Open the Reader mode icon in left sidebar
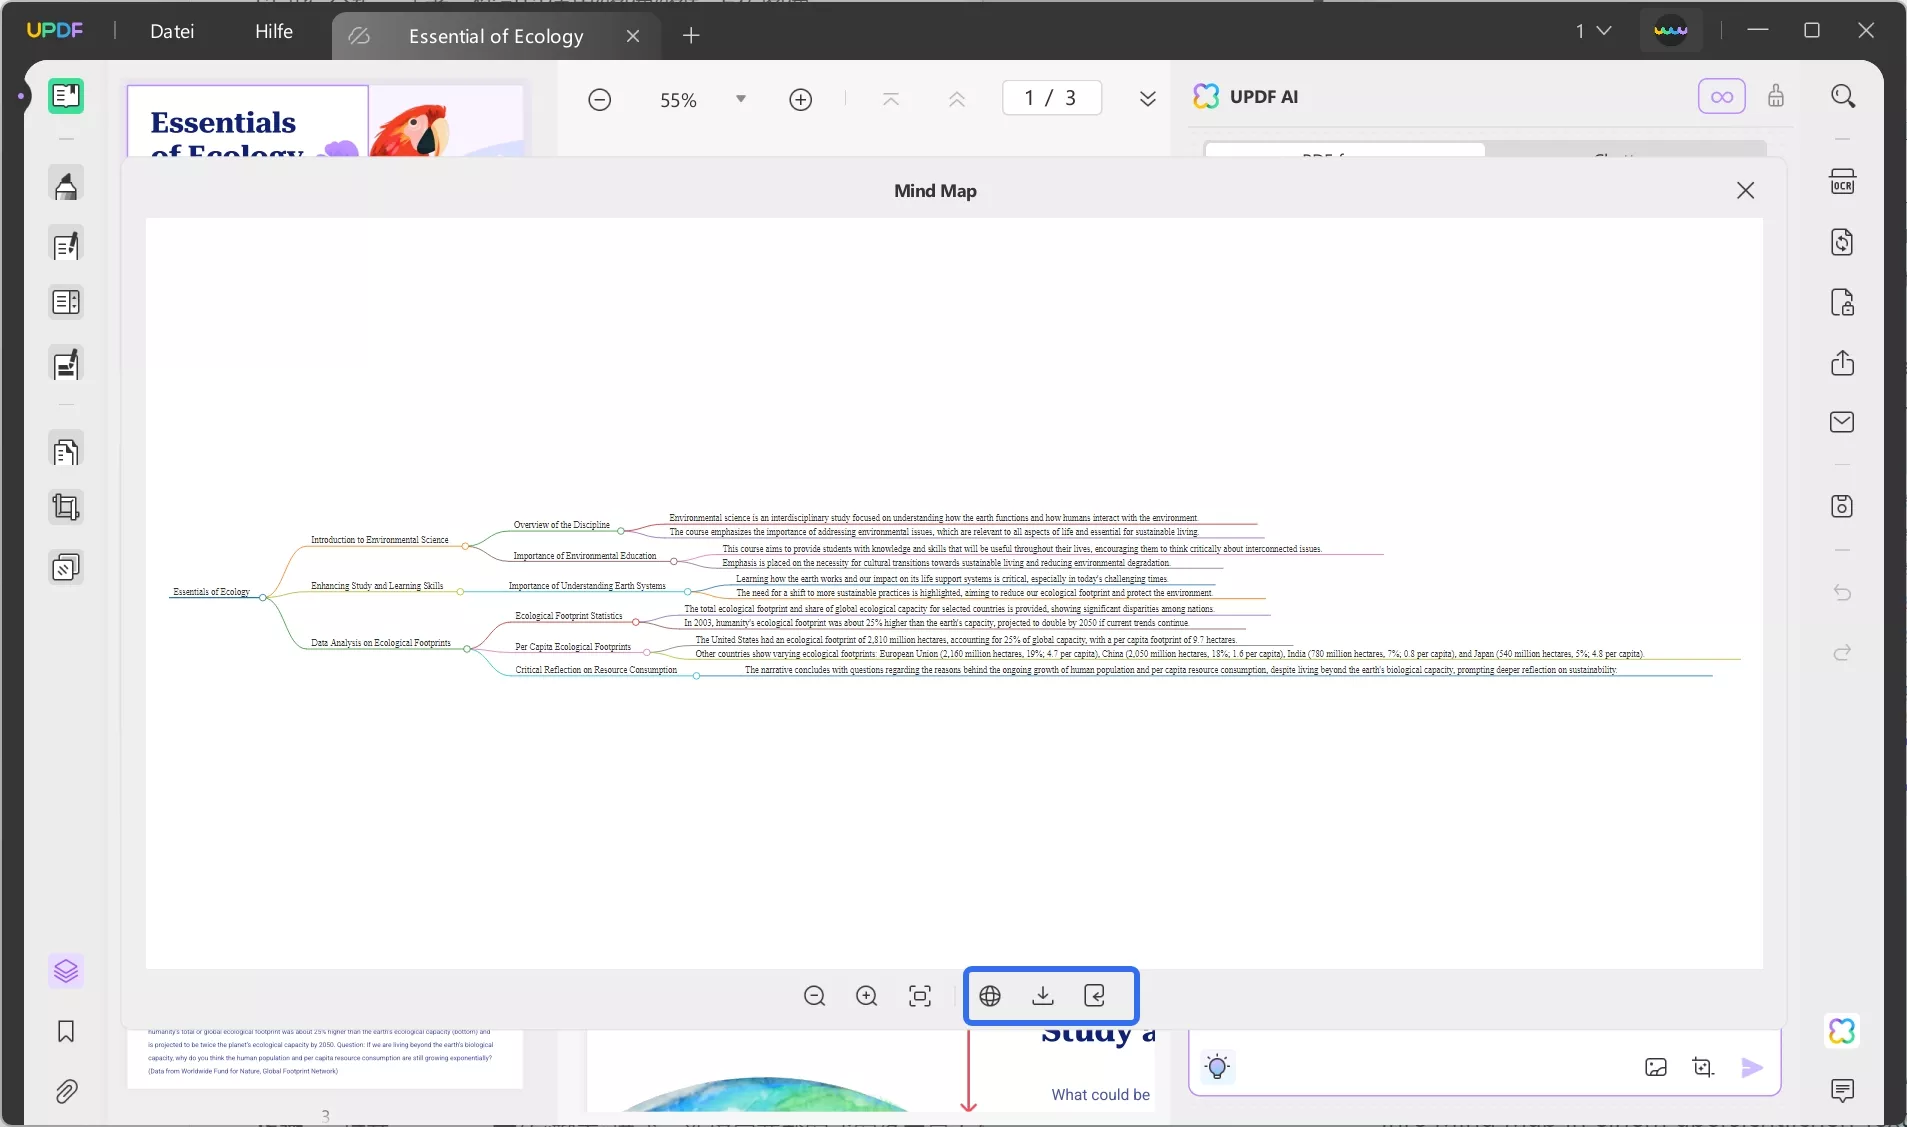The height and width of the screenshot is (1127, 1907). pos(66,96)
